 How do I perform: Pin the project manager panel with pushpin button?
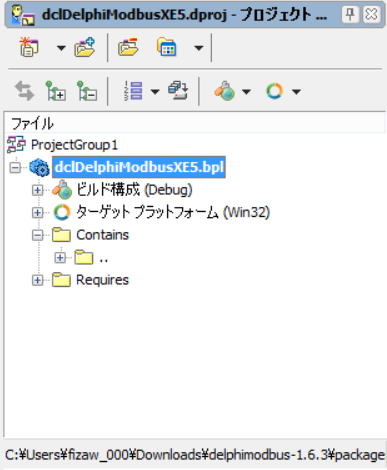point(350,15)
